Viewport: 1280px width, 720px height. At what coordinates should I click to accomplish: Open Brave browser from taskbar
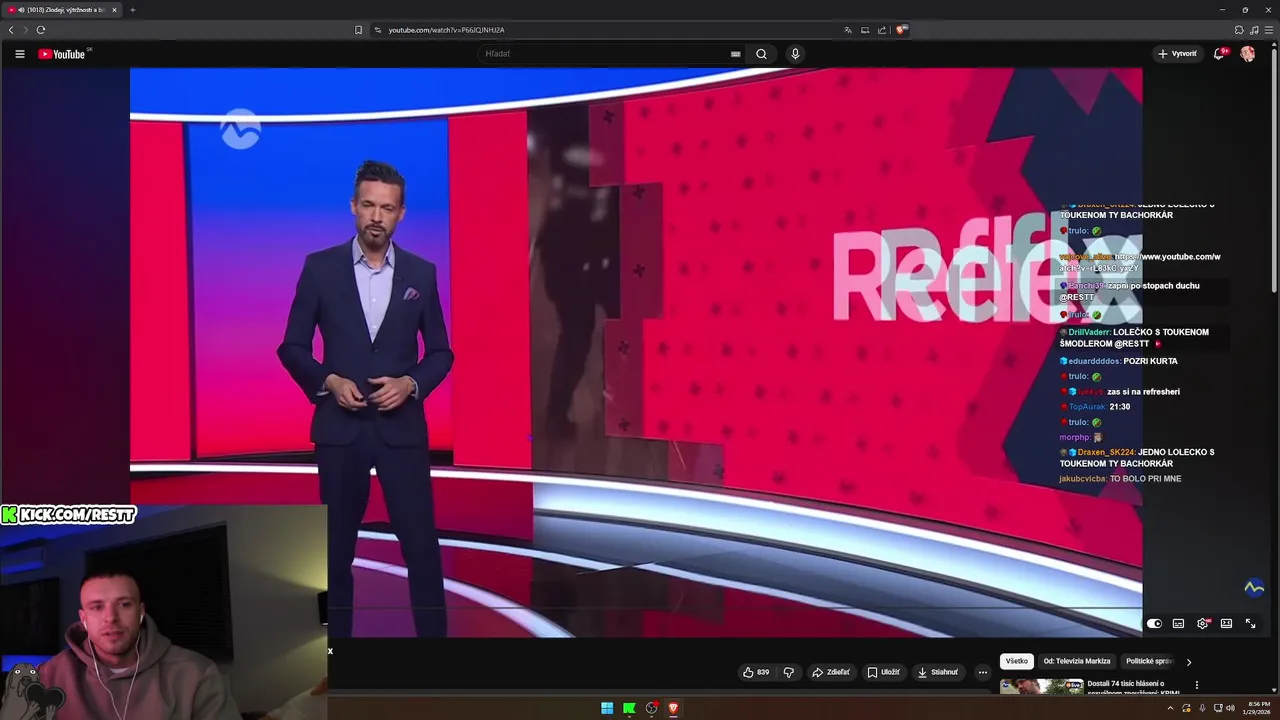point(673,708)
